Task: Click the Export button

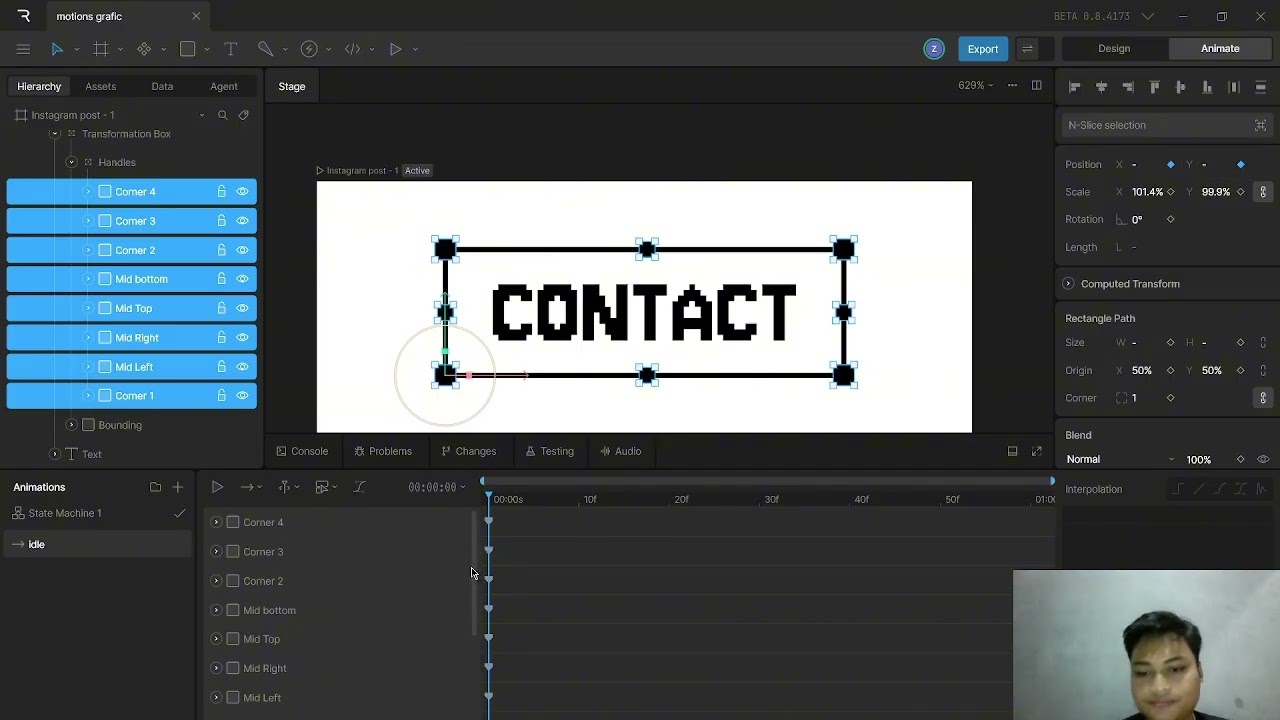Action: pos(982,49)
